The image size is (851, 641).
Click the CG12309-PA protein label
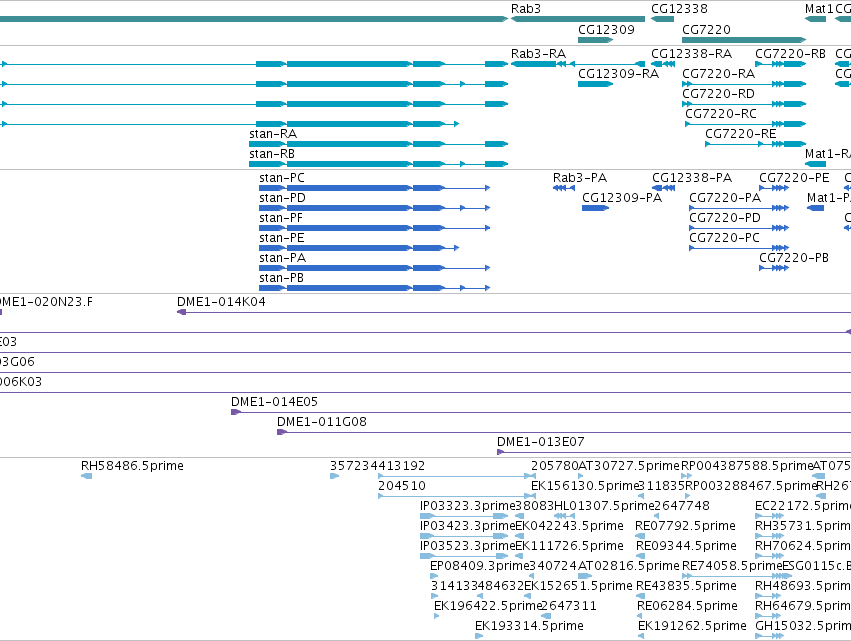pyautogui.click(x=622, y=198)
